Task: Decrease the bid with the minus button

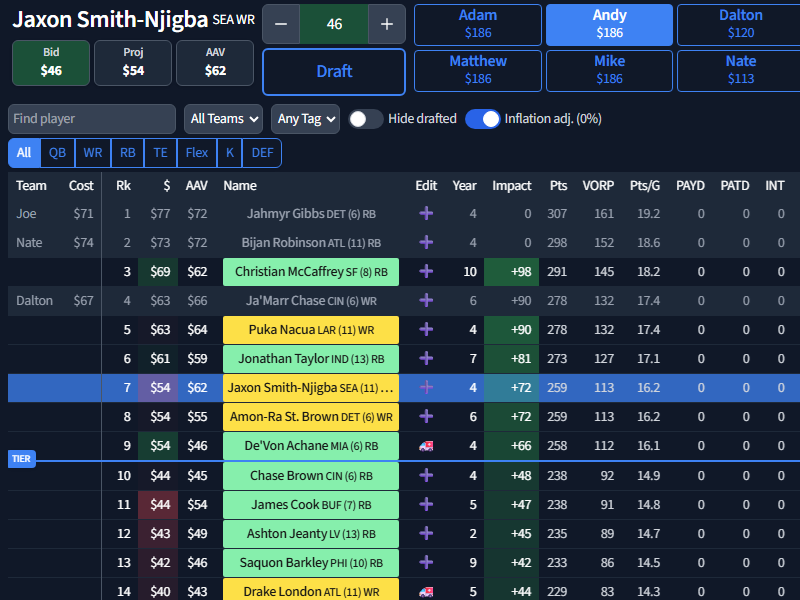Action: point(281,24)
